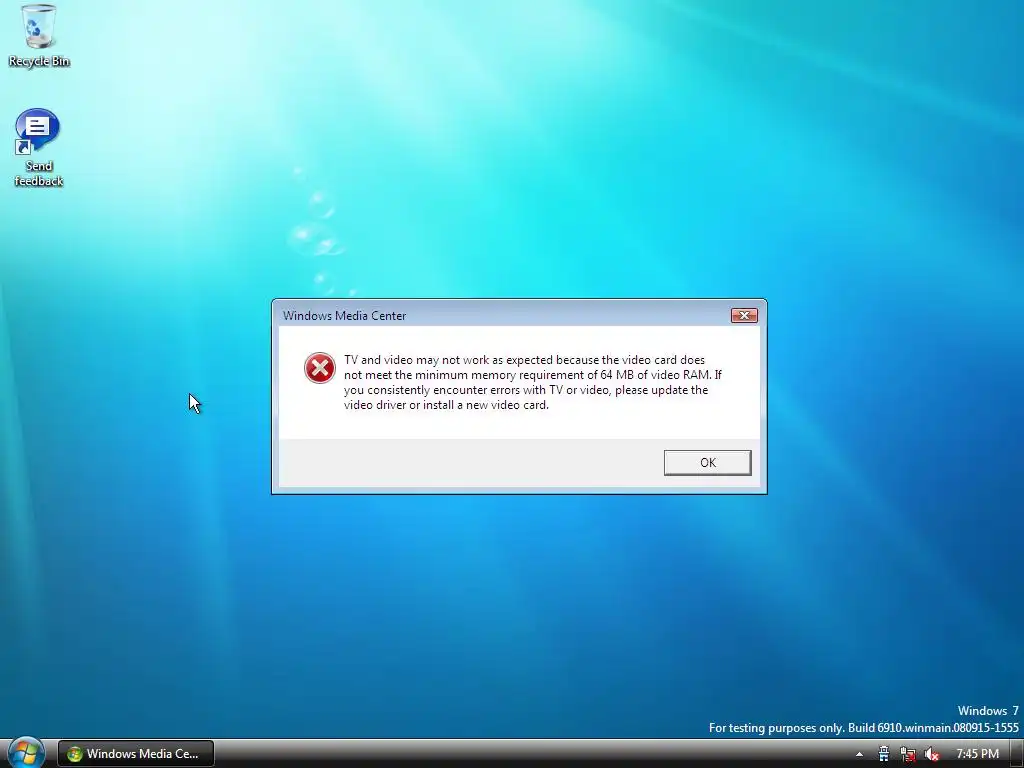Click OK in the Windows Media Center dialog
Screen dimensions: 1024x768
pos(707,462)
